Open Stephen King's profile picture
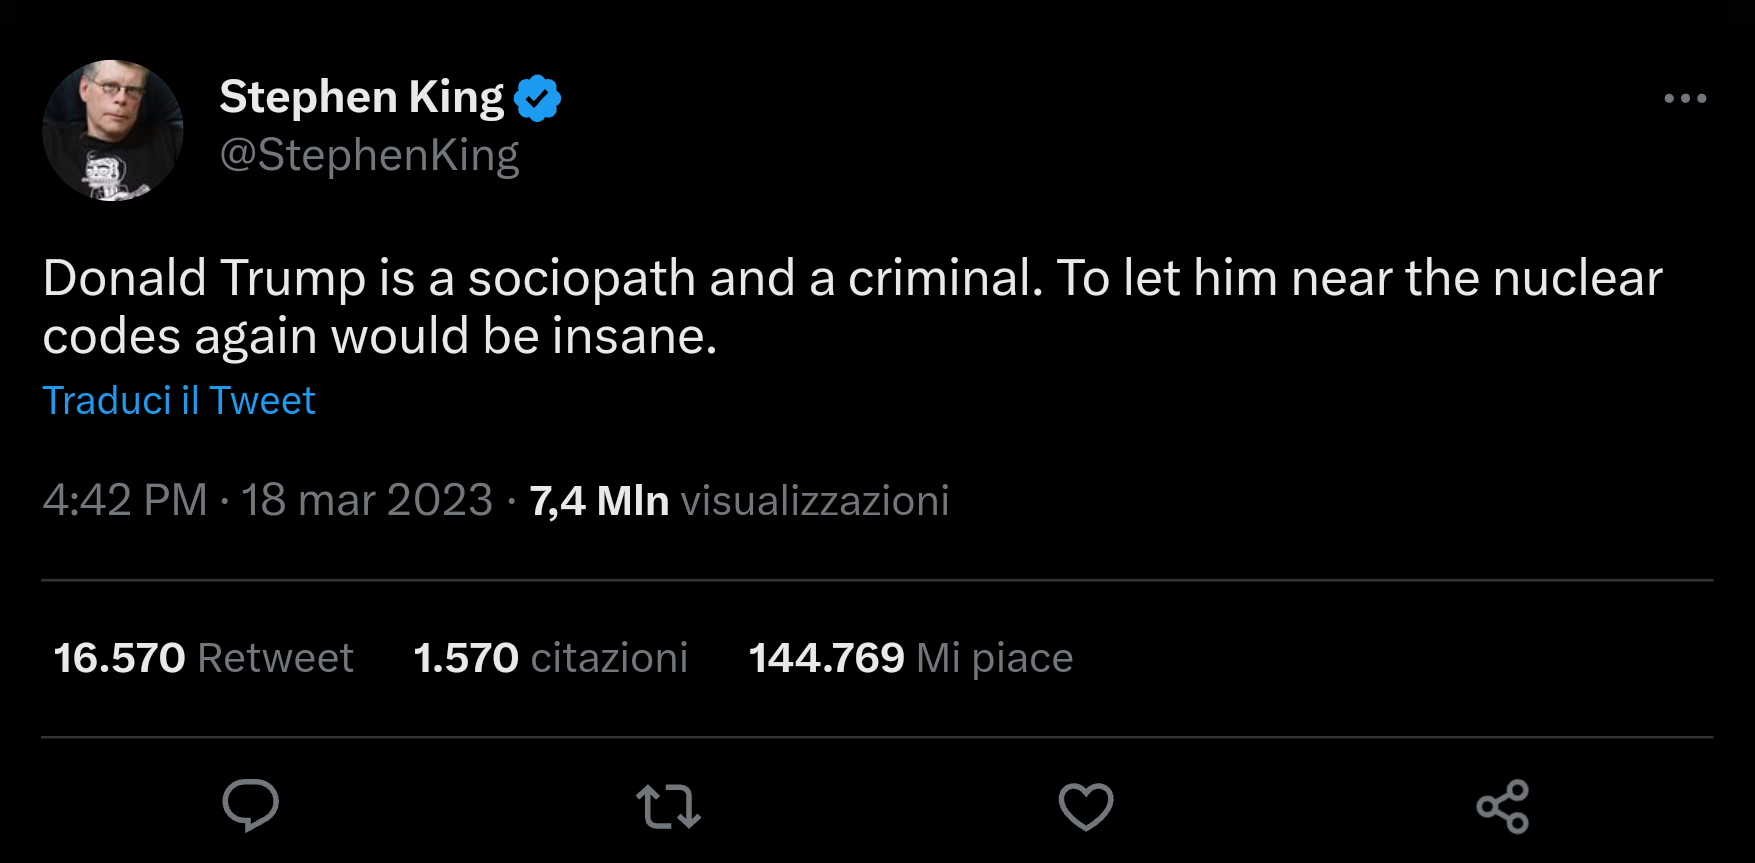This screenshot has width=1755, height=863. (113, 130)
